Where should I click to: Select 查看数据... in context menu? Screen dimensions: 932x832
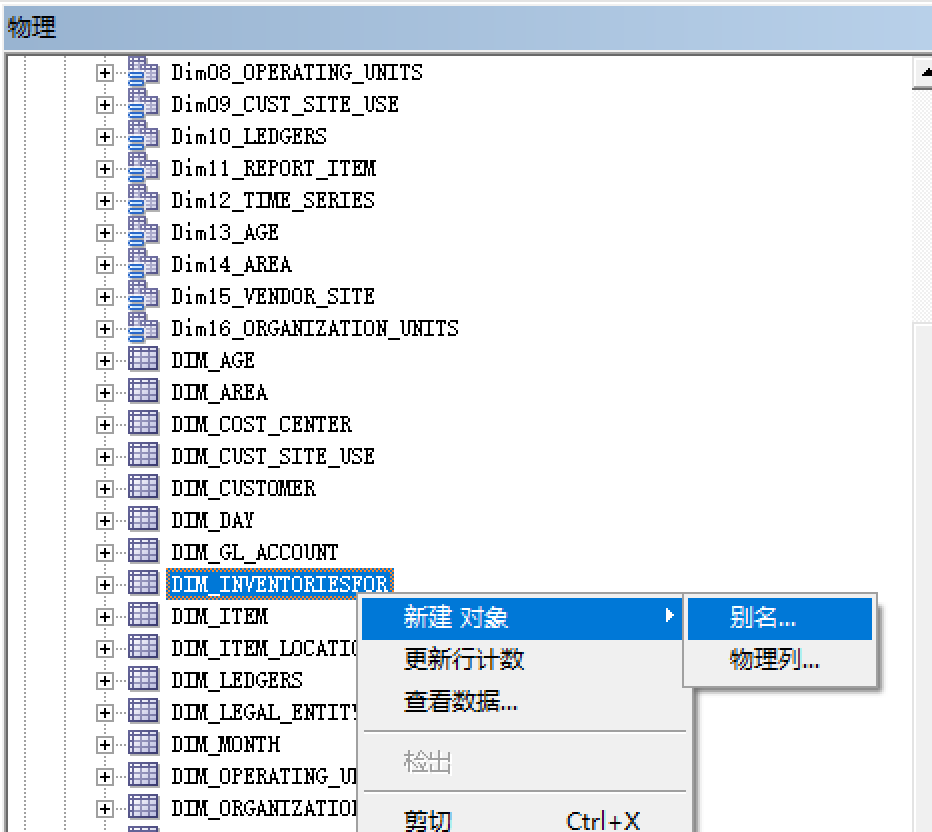pyautogui.click(x=460, y=702)
